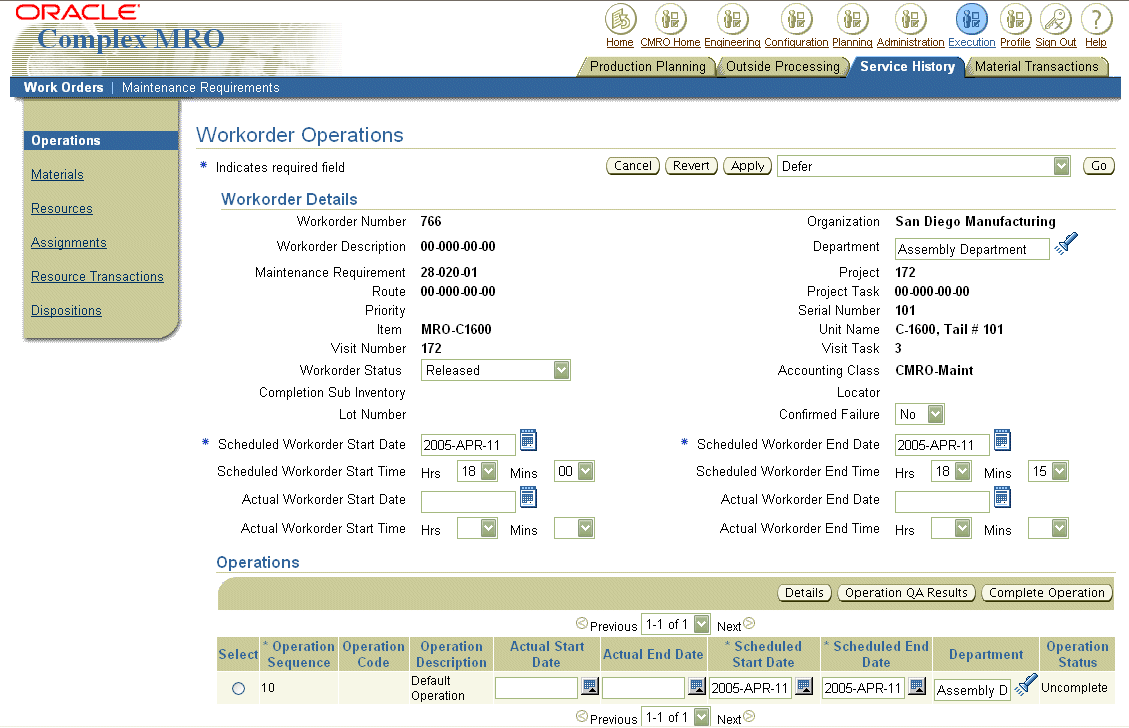Click the Assembly Department input field
Screen dimensions: 1129x728
pos(972,249)
